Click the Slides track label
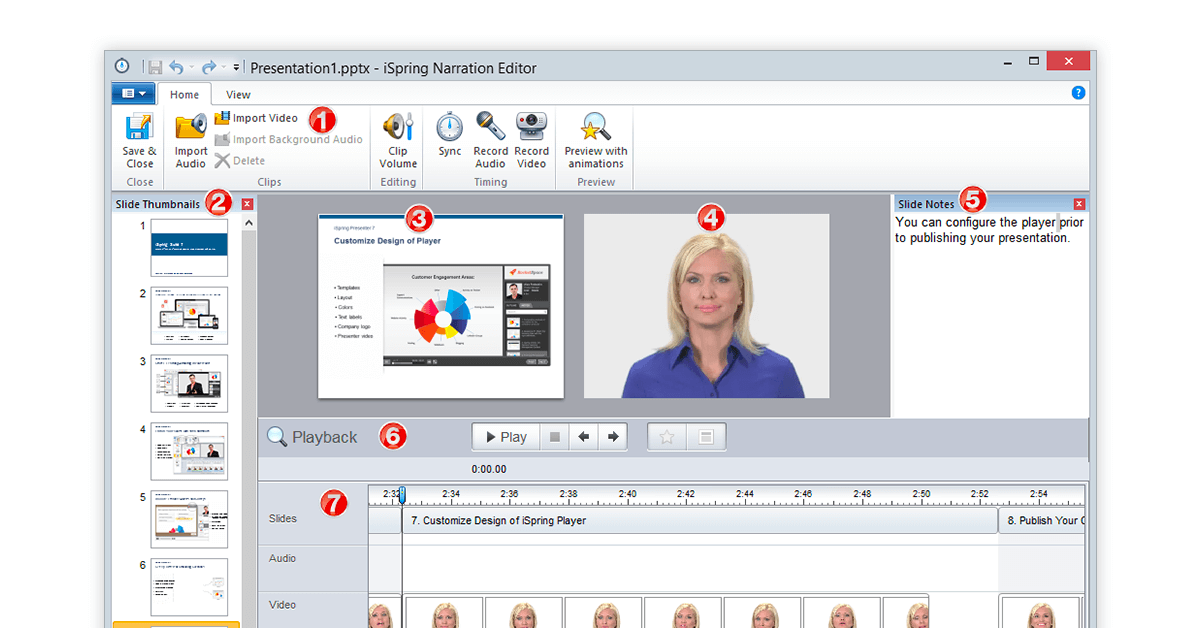Screen dimensions: 1200x628 tap(283, 519)
